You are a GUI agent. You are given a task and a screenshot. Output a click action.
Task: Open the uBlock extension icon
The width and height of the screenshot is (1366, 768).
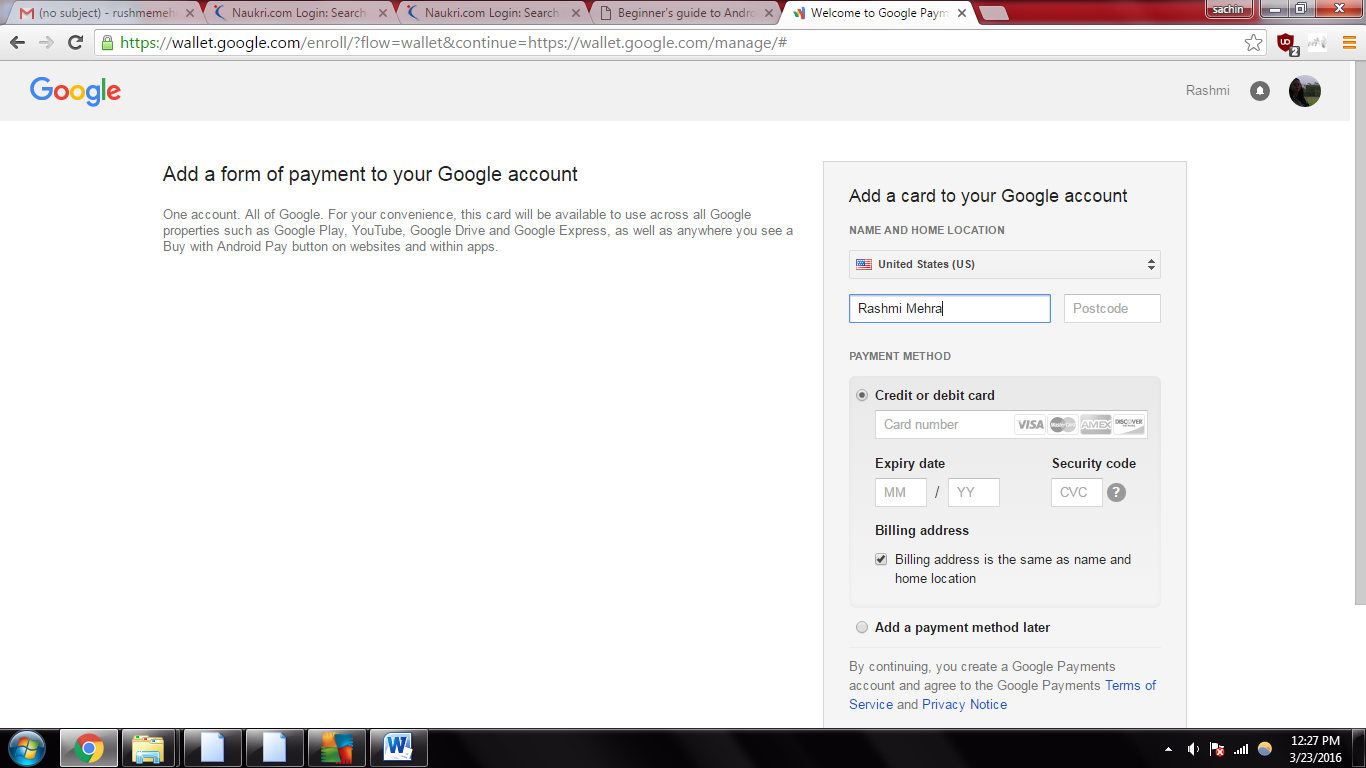click(1286, 43)
